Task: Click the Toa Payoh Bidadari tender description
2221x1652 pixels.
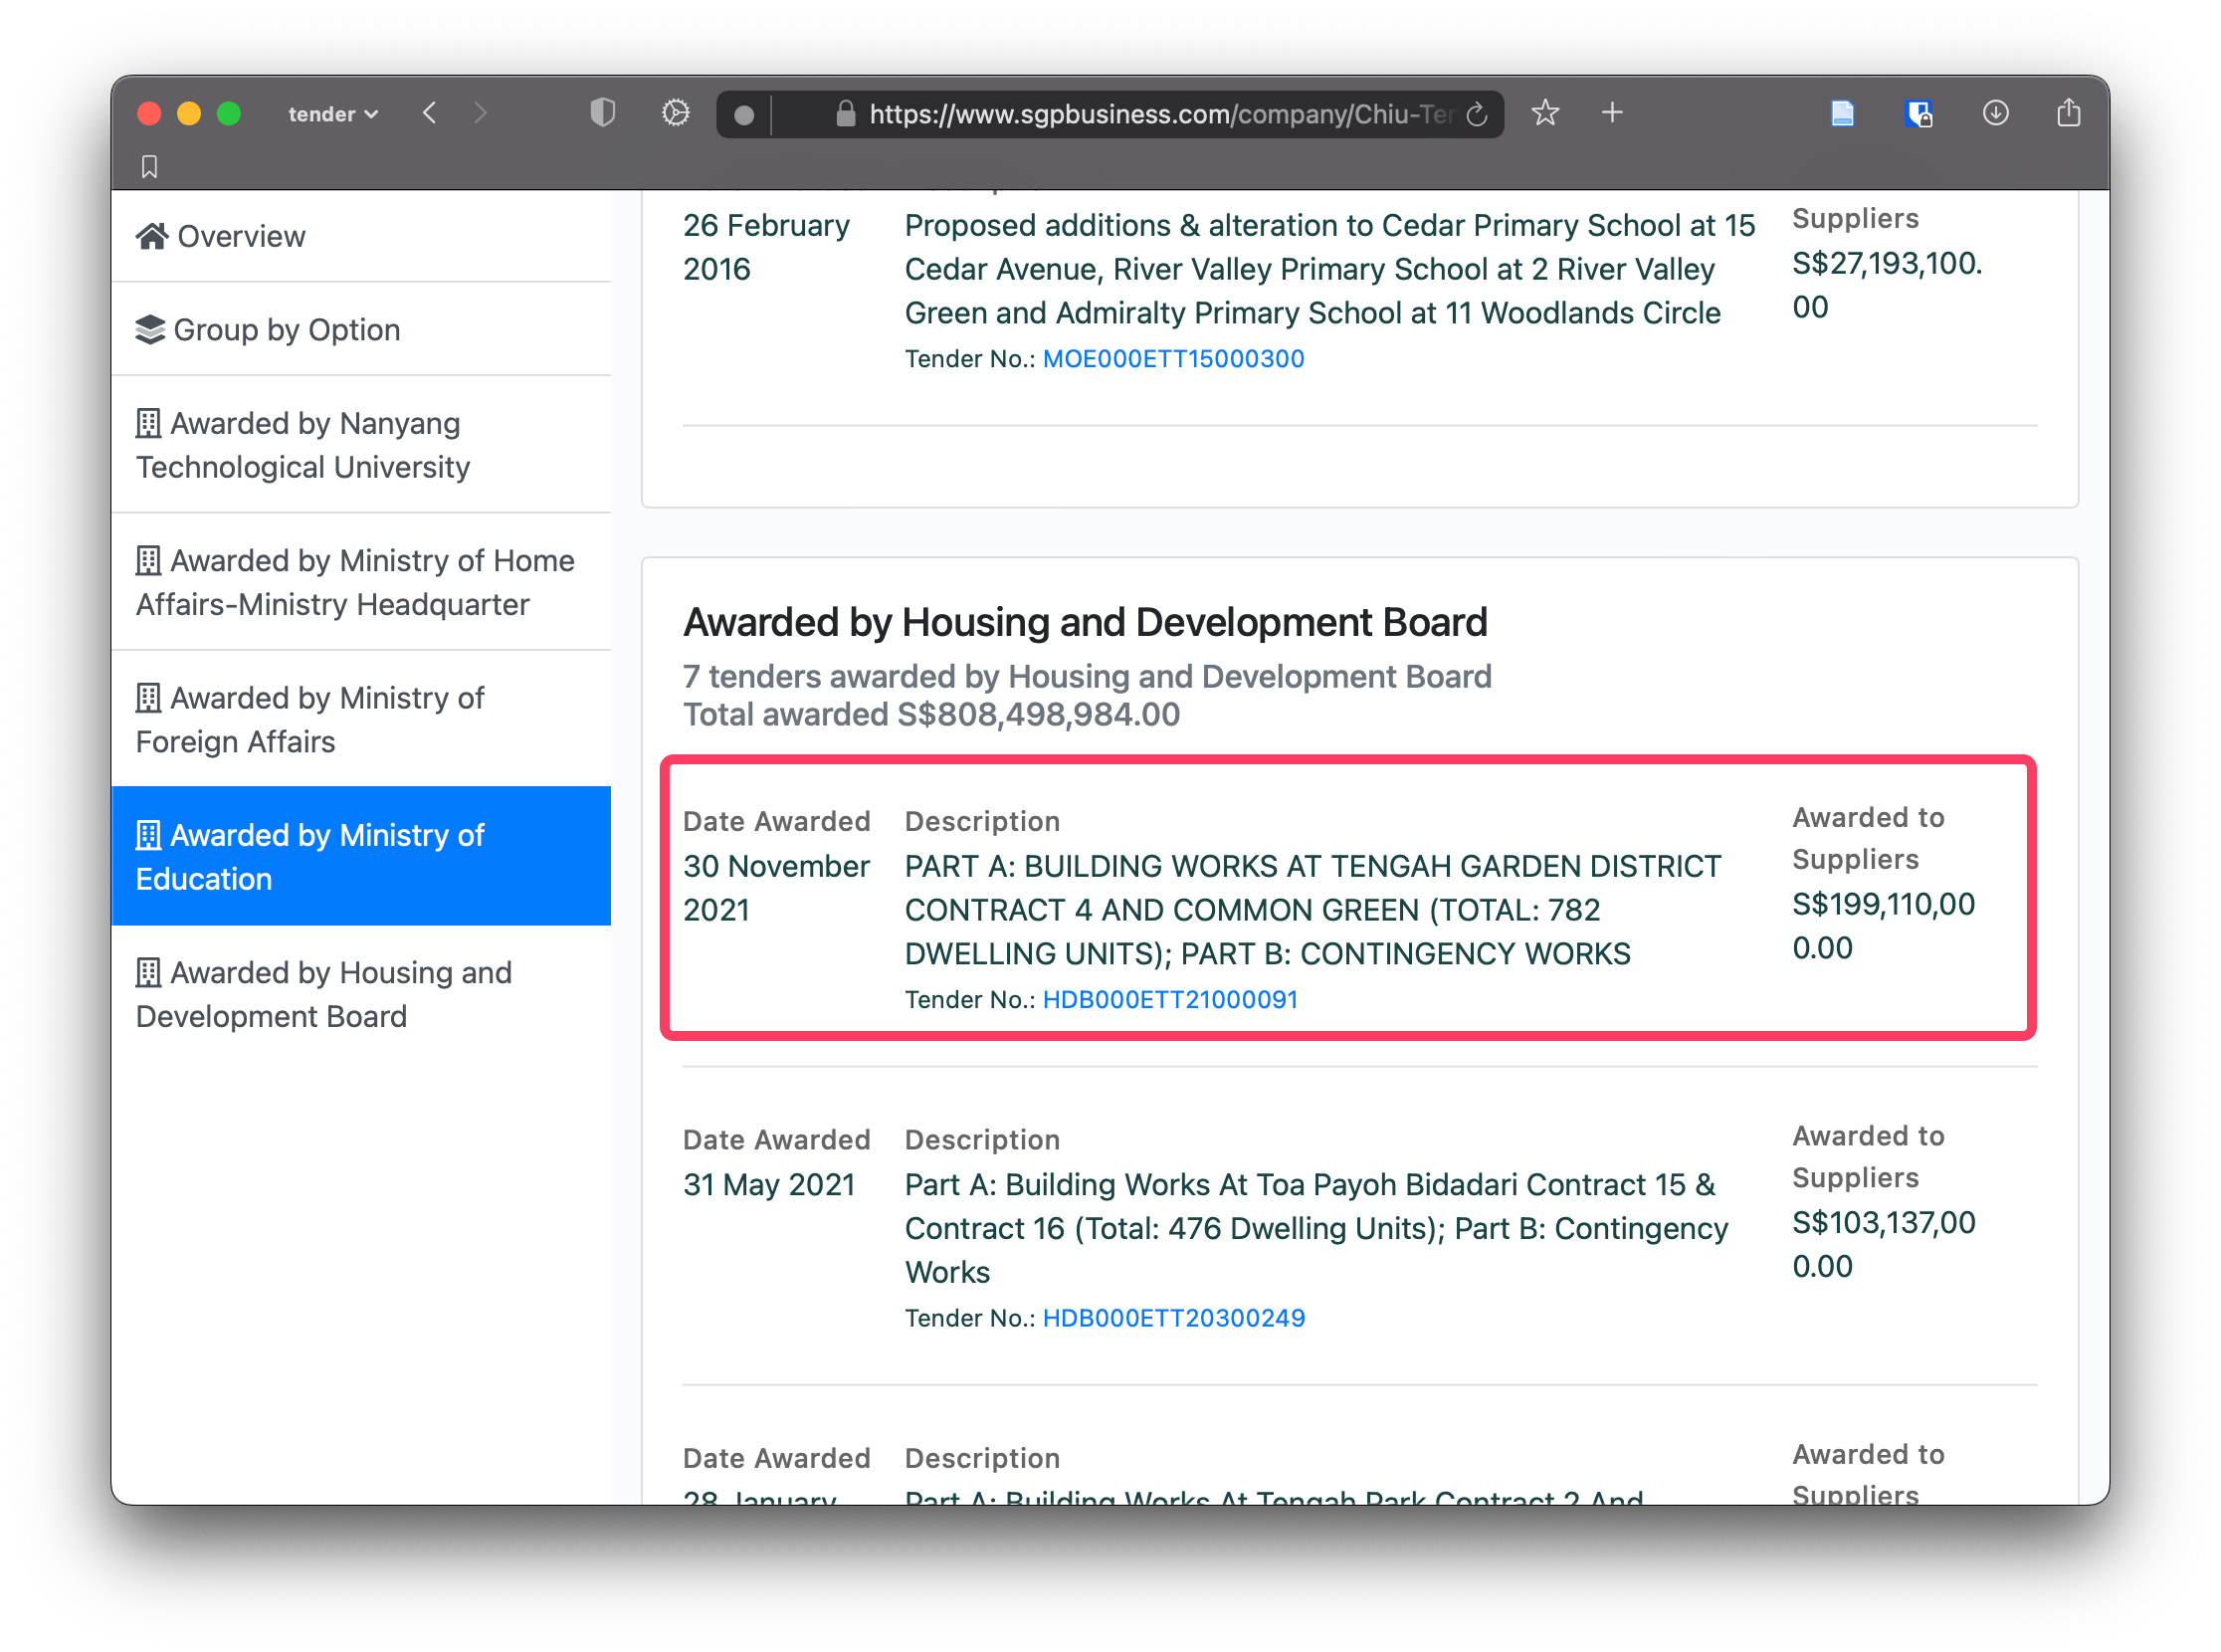Action: click(x=1316, y=1229)
